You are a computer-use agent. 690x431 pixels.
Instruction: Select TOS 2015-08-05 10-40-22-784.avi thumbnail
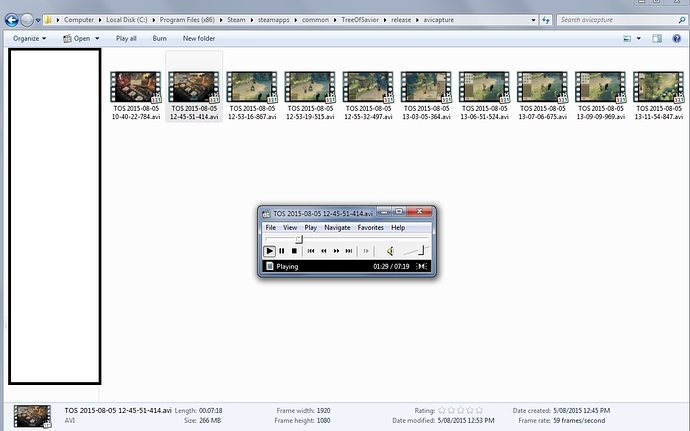pos(135,89)
